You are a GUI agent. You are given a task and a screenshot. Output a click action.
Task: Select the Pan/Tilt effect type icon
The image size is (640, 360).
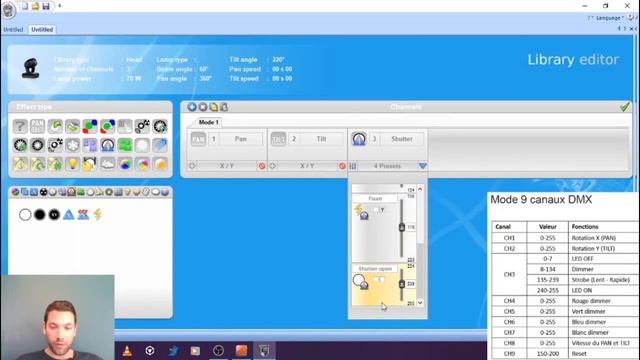coord(37,127)
